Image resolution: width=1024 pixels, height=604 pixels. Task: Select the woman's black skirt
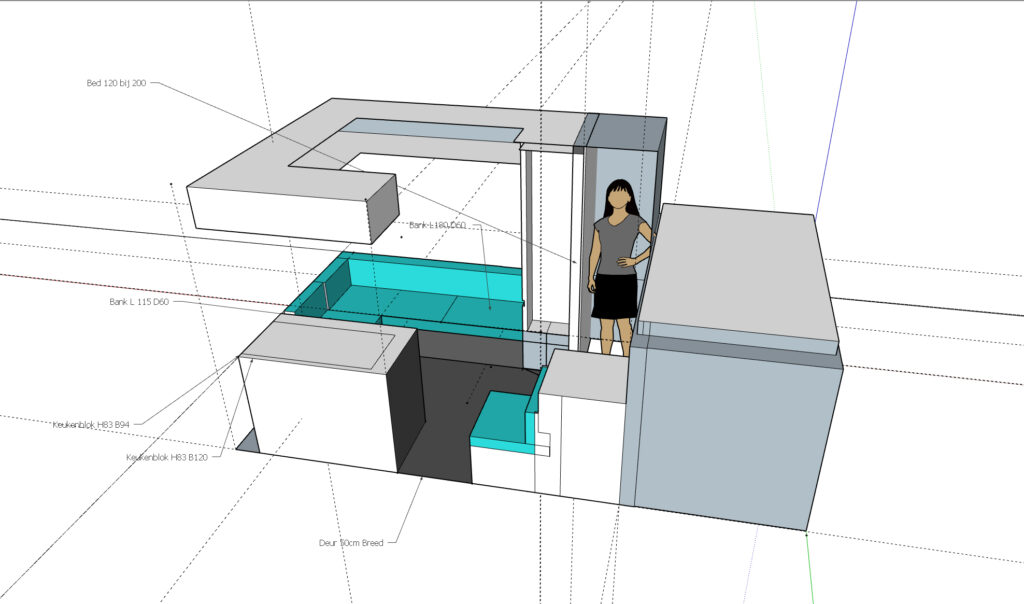(x=615, y=296)
